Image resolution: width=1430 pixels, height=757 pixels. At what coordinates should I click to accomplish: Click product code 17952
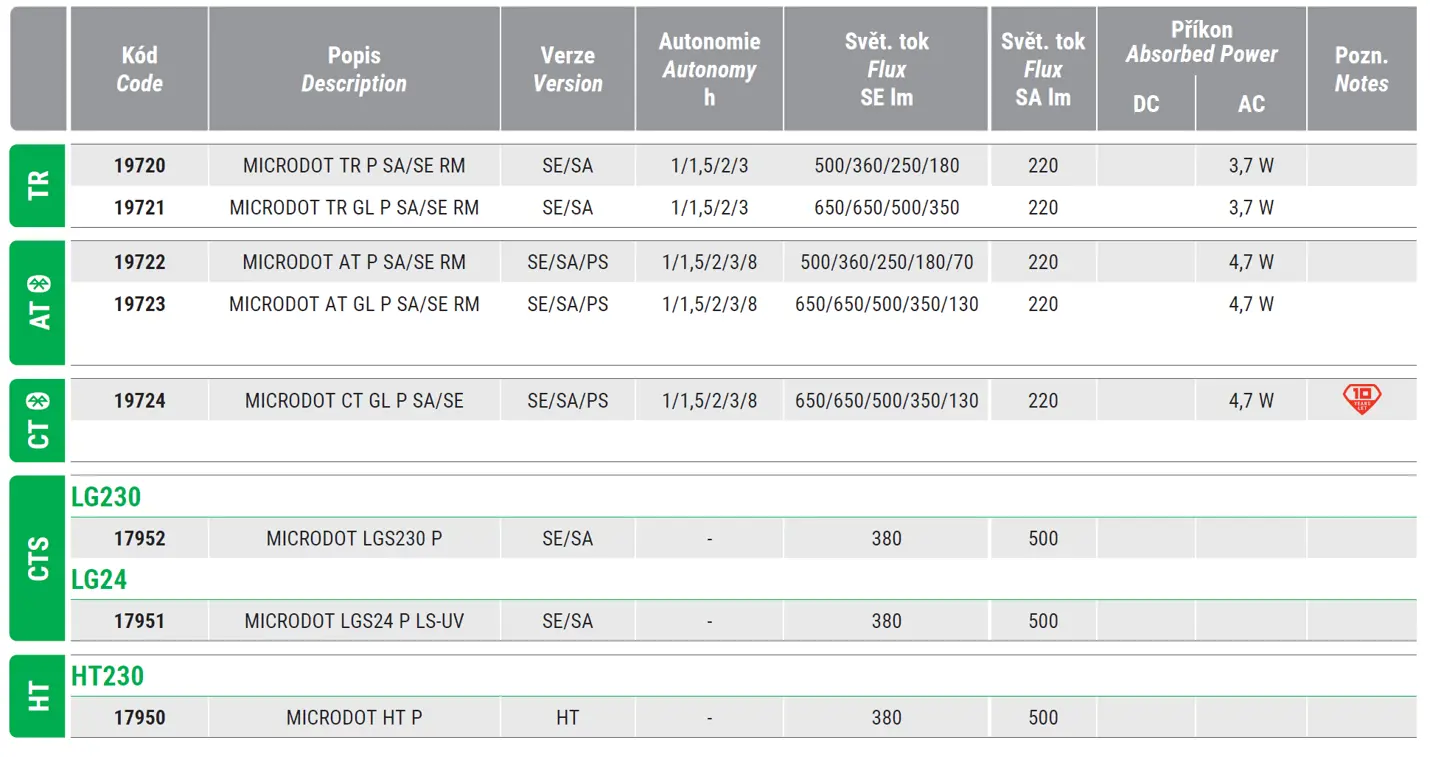tap(140, 539)
